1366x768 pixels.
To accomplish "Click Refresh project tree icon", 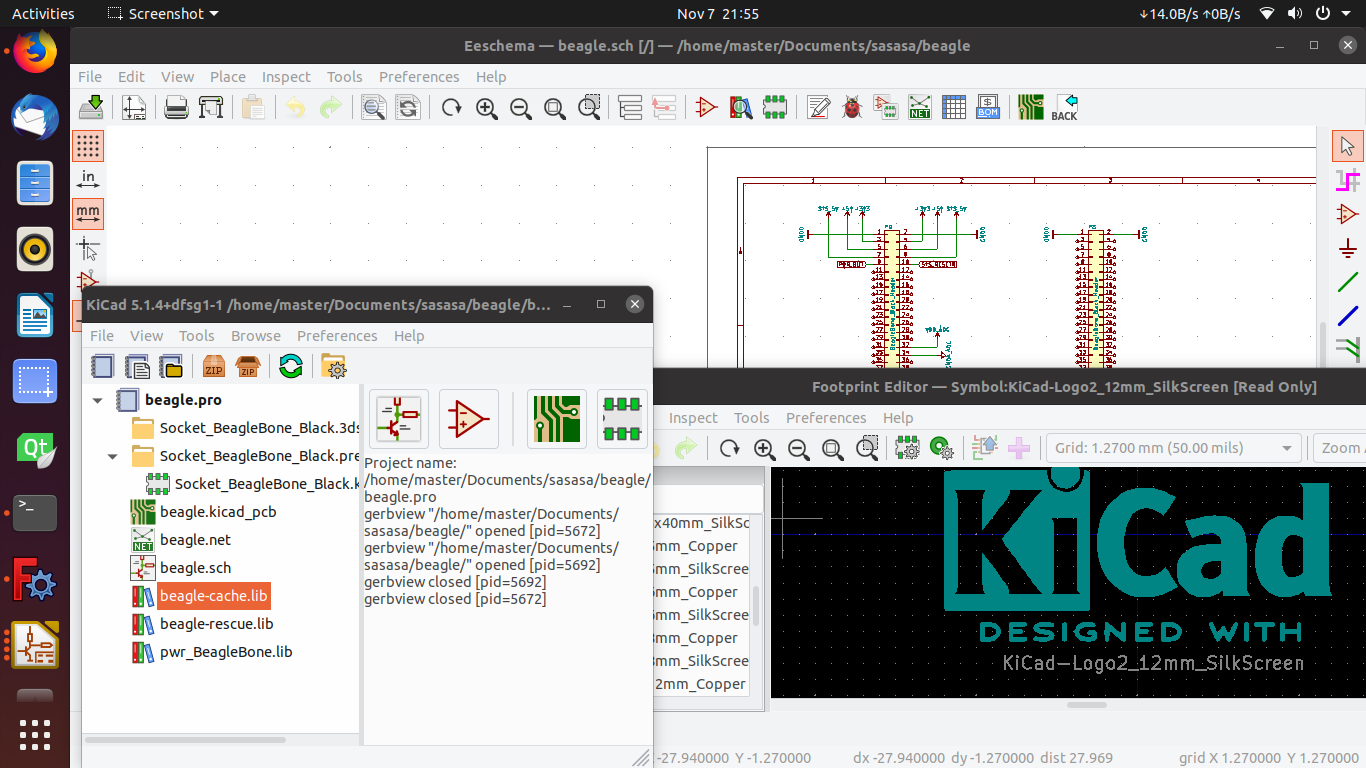I will point(291,367).
